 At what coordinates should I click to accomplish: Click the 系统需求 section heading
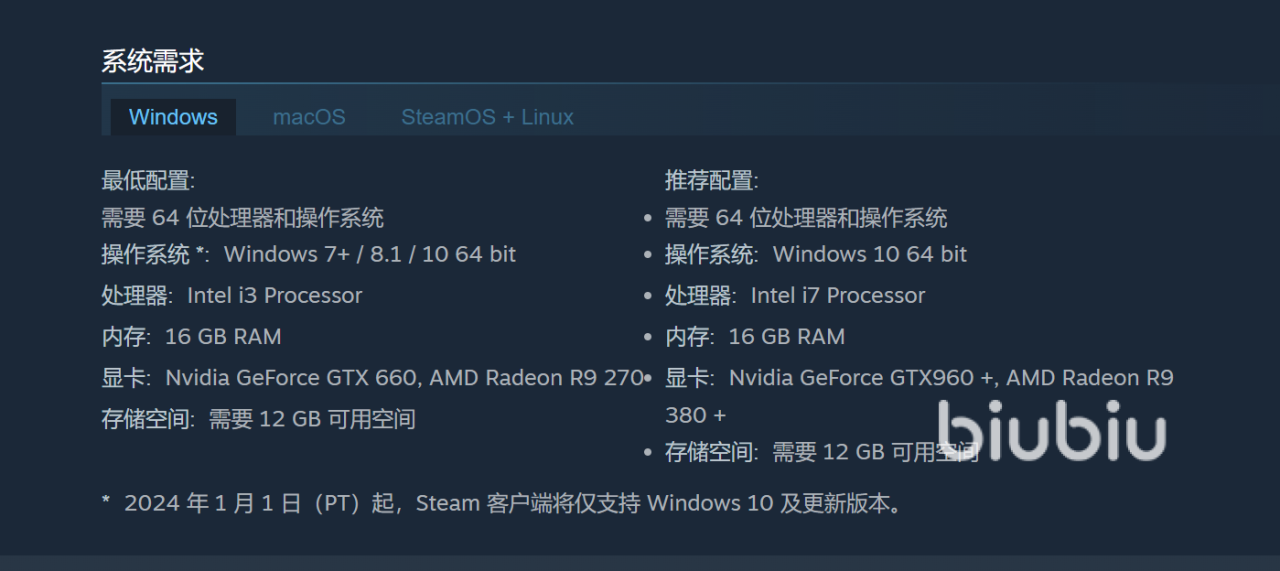[x=153, y=61]
